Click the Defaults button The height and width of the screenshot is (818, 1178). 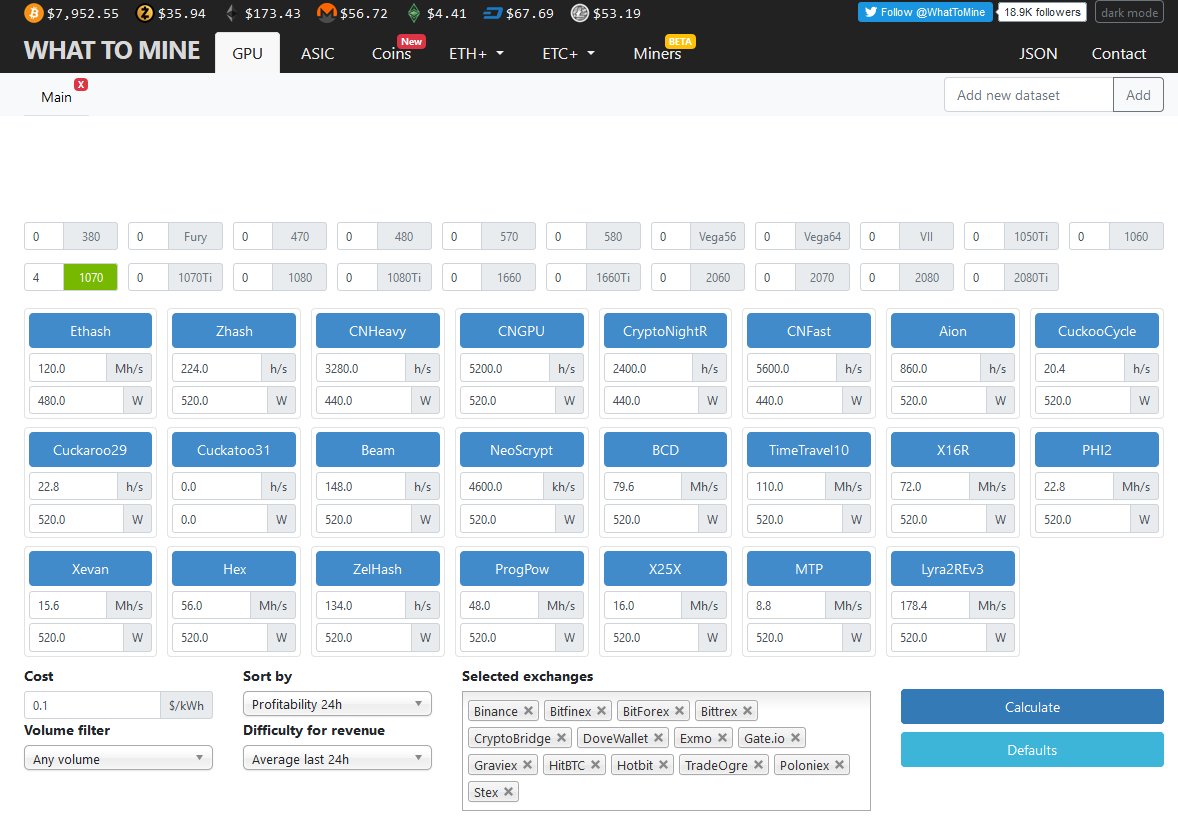coord(1032,750)
